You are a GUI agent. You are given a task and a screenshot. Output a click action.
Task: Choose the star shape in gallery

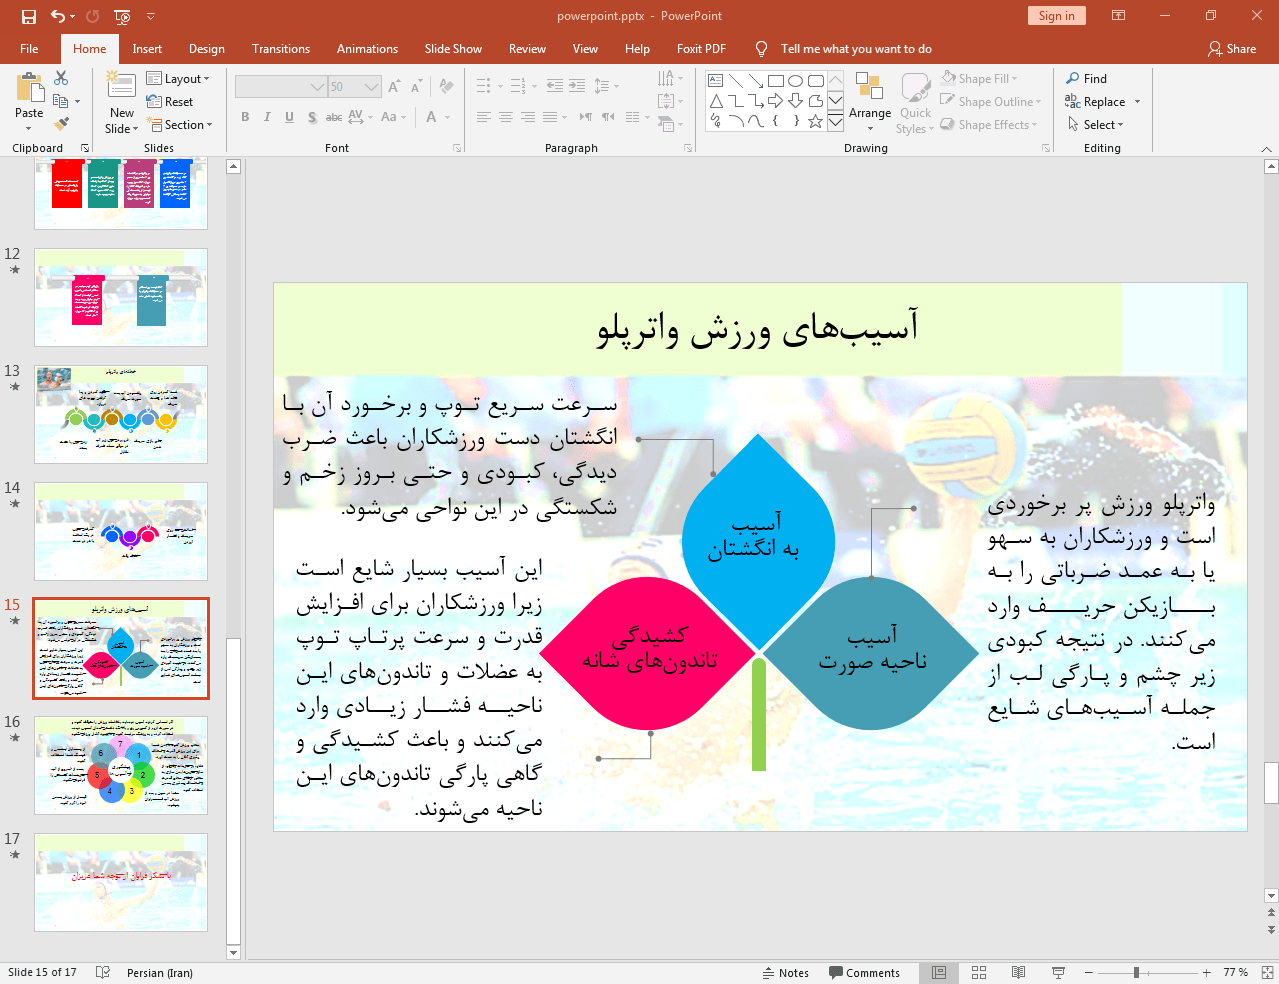(x=816, y=121)
